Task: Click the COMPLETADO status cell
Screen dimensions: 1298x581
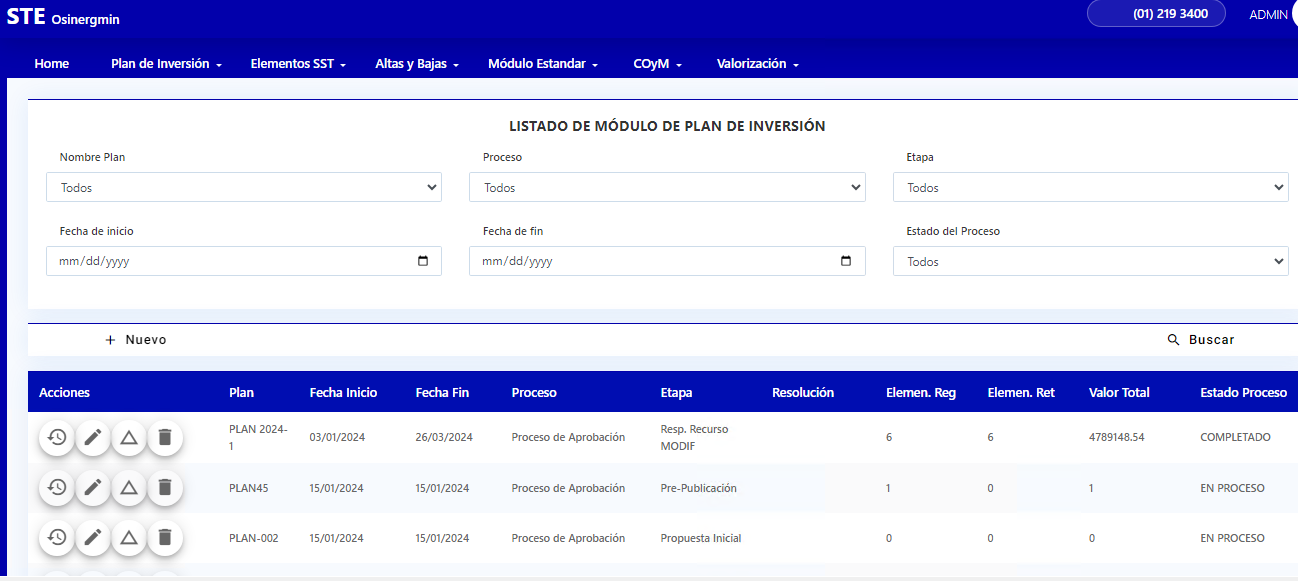Action: click(1236, 437)
